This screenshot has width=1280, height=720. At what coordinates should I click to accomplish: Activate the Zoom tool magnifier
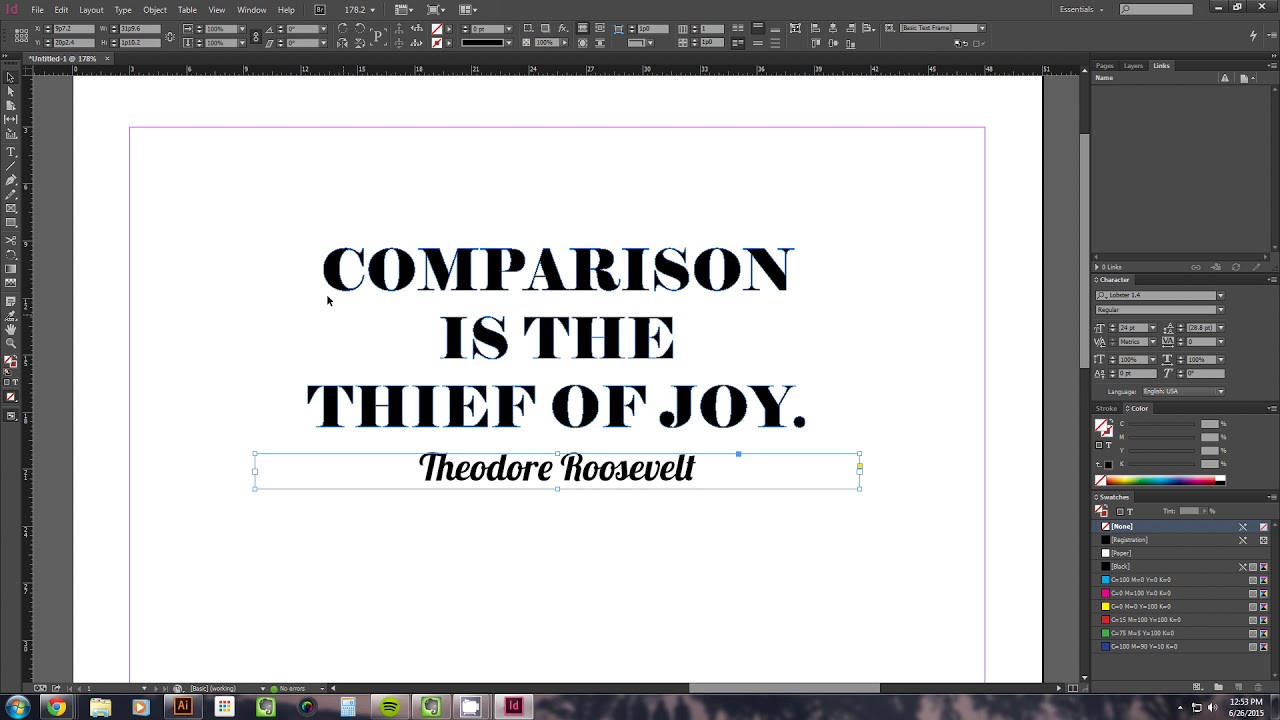click(x=11, y=343)
